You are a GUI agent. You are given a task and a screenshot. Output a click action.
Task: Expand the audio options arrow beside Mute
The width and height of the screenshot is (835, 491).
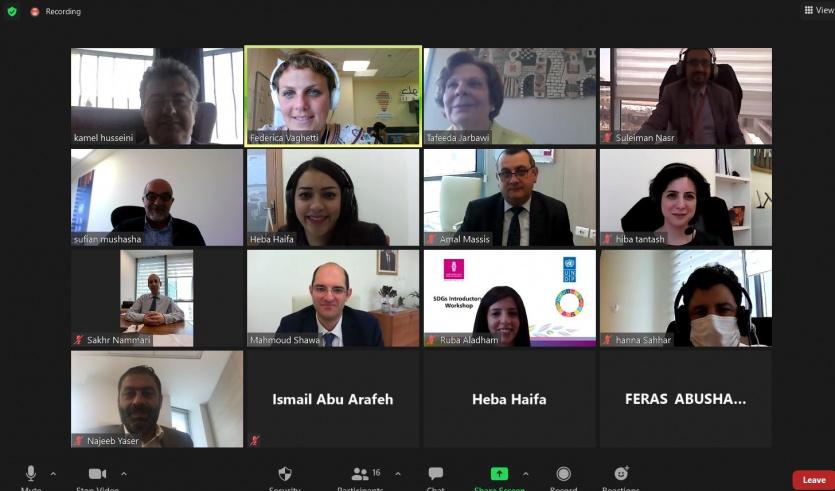(53, 473)
